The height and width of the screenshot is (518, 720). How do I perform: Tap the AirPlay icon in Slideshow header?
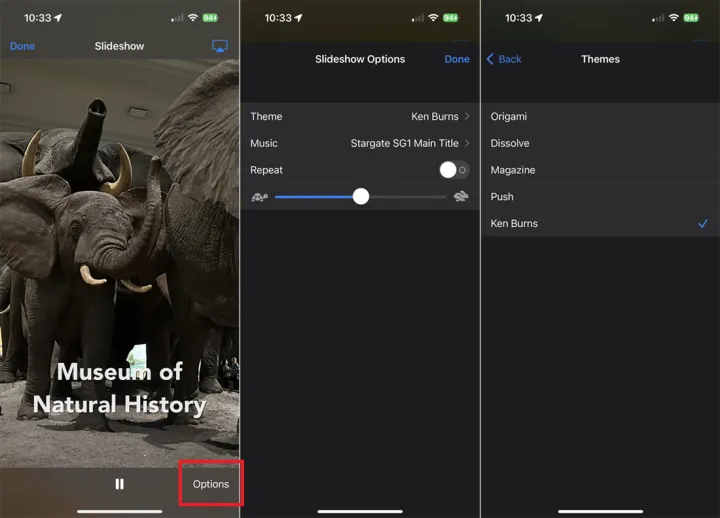point(220,47)
